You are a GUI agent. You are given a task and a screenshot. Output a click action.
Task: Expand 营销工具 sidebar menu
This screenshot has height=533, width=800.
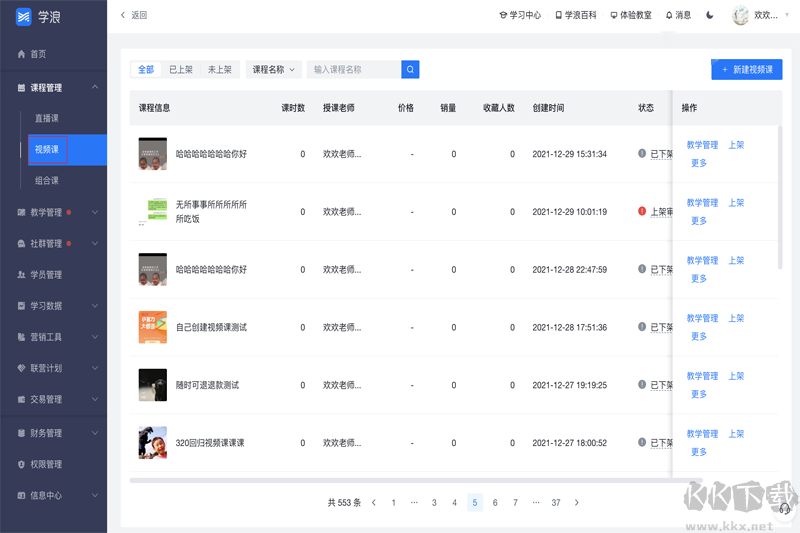click(53, 337)
